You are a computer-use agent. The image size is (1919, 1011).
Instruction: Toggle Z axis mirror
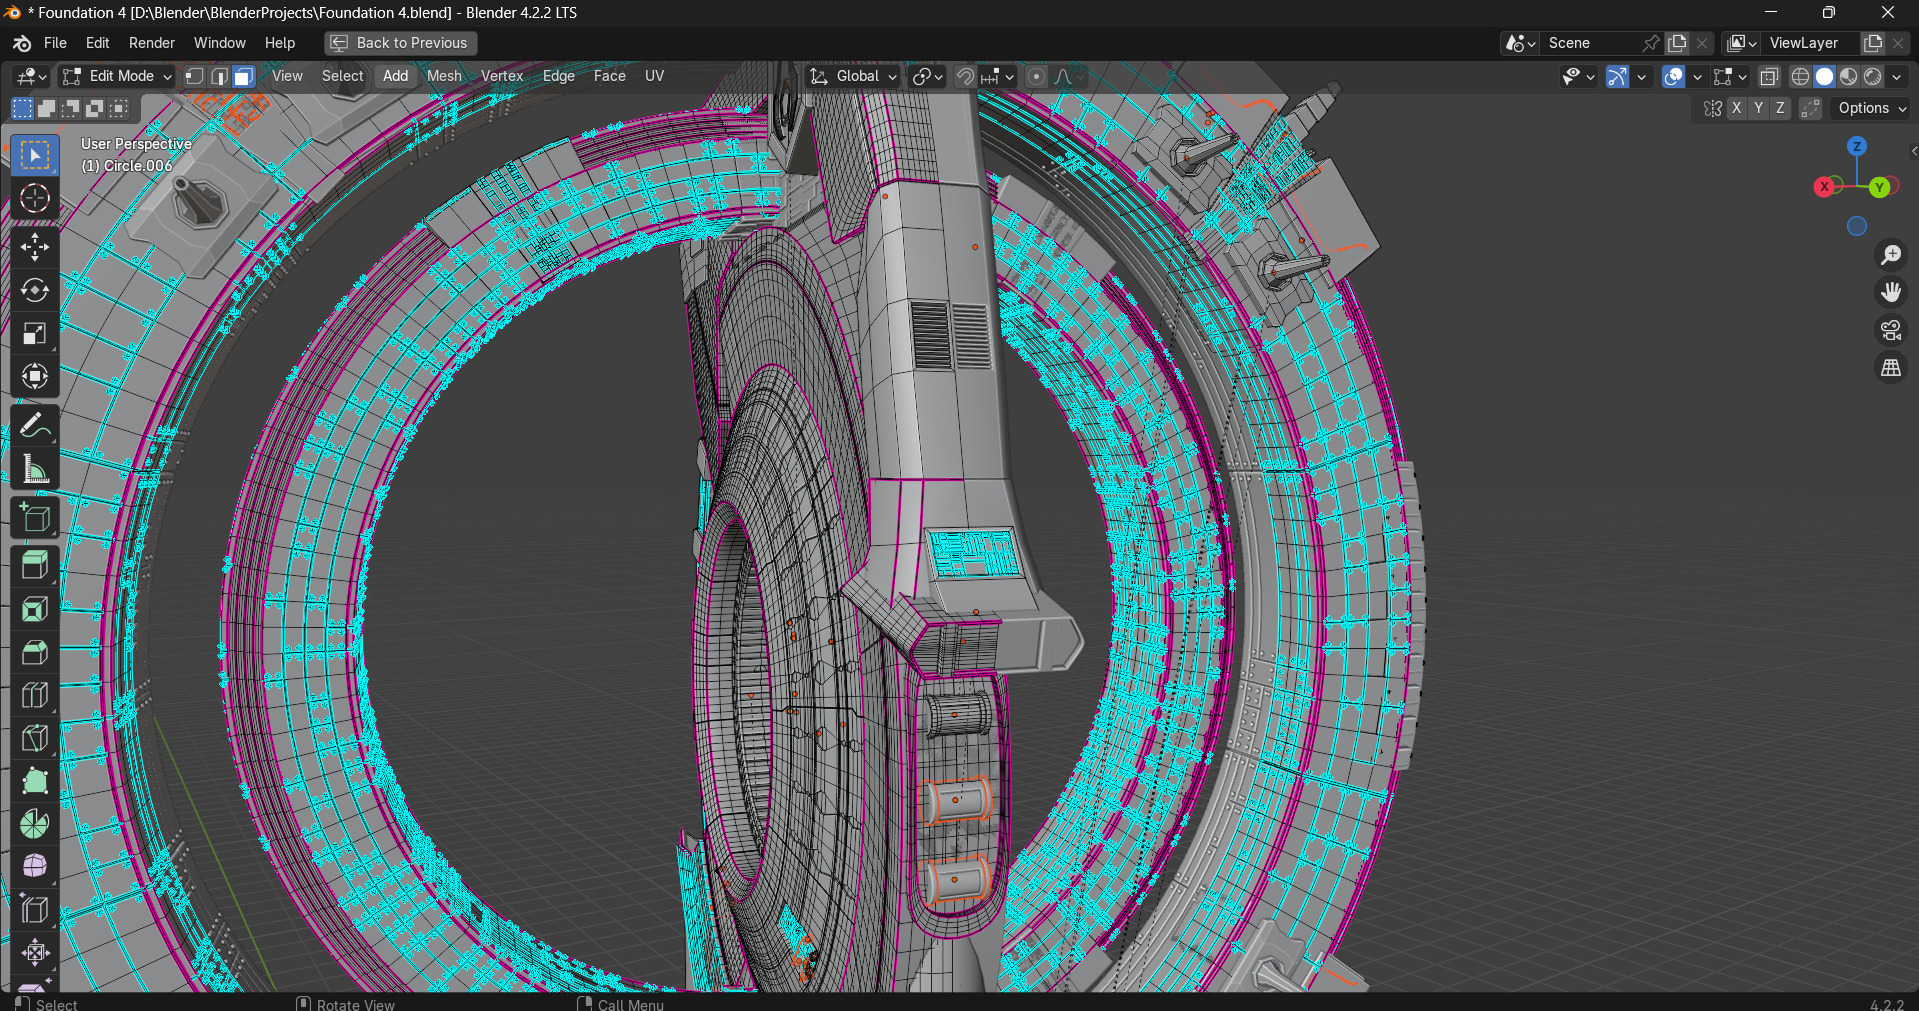tap(1780, 108)
